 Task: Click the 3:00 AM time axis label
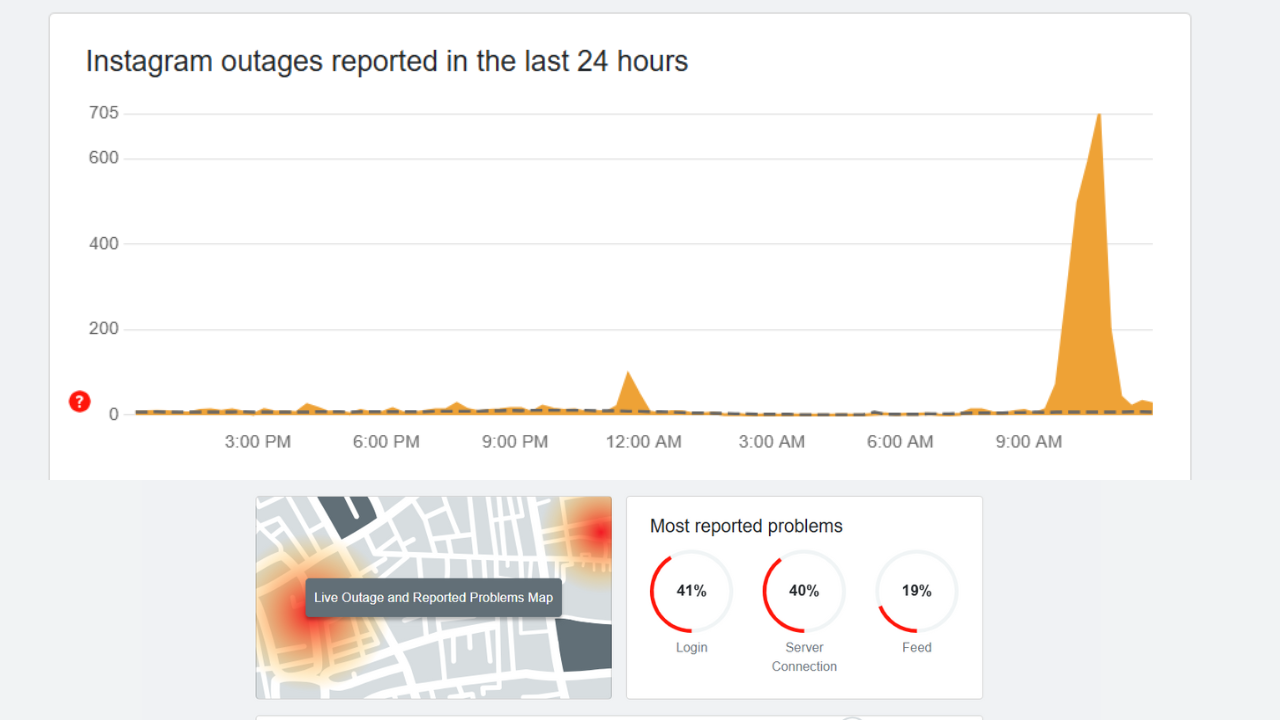tap(771, 442)
